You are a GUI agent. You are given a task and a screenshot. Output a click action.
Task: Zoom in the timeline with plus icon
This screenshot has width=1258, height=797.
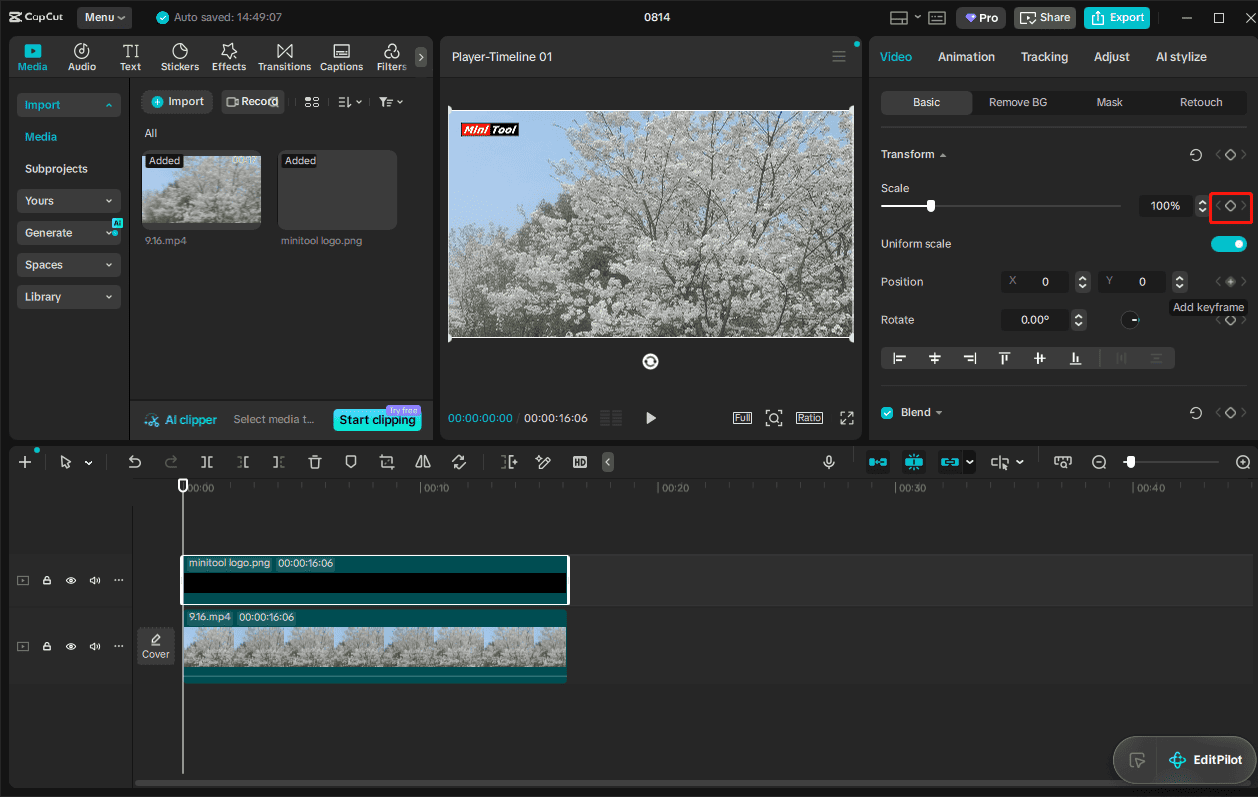(x=1243, y=462)
